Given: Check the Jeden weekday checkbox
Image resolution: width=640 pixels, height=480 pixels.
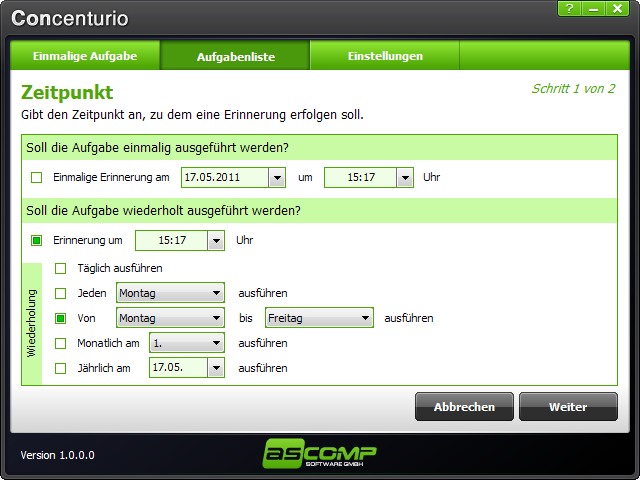Looking at the screenshot, I should [60, 293].
